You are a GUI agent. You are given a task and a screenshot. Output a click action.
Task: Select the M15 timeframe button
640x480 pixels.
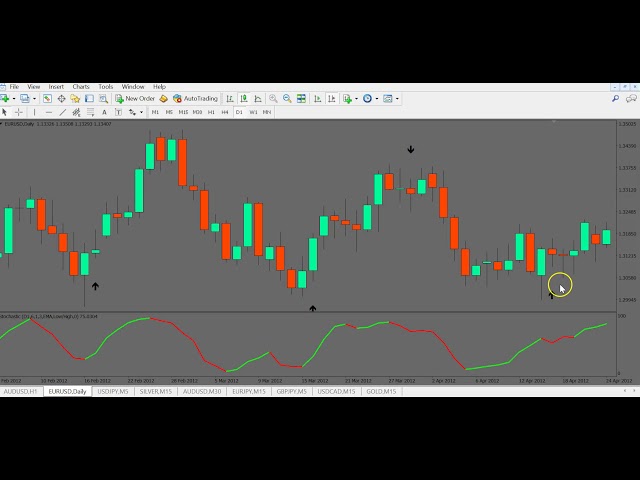pos(183,112)
